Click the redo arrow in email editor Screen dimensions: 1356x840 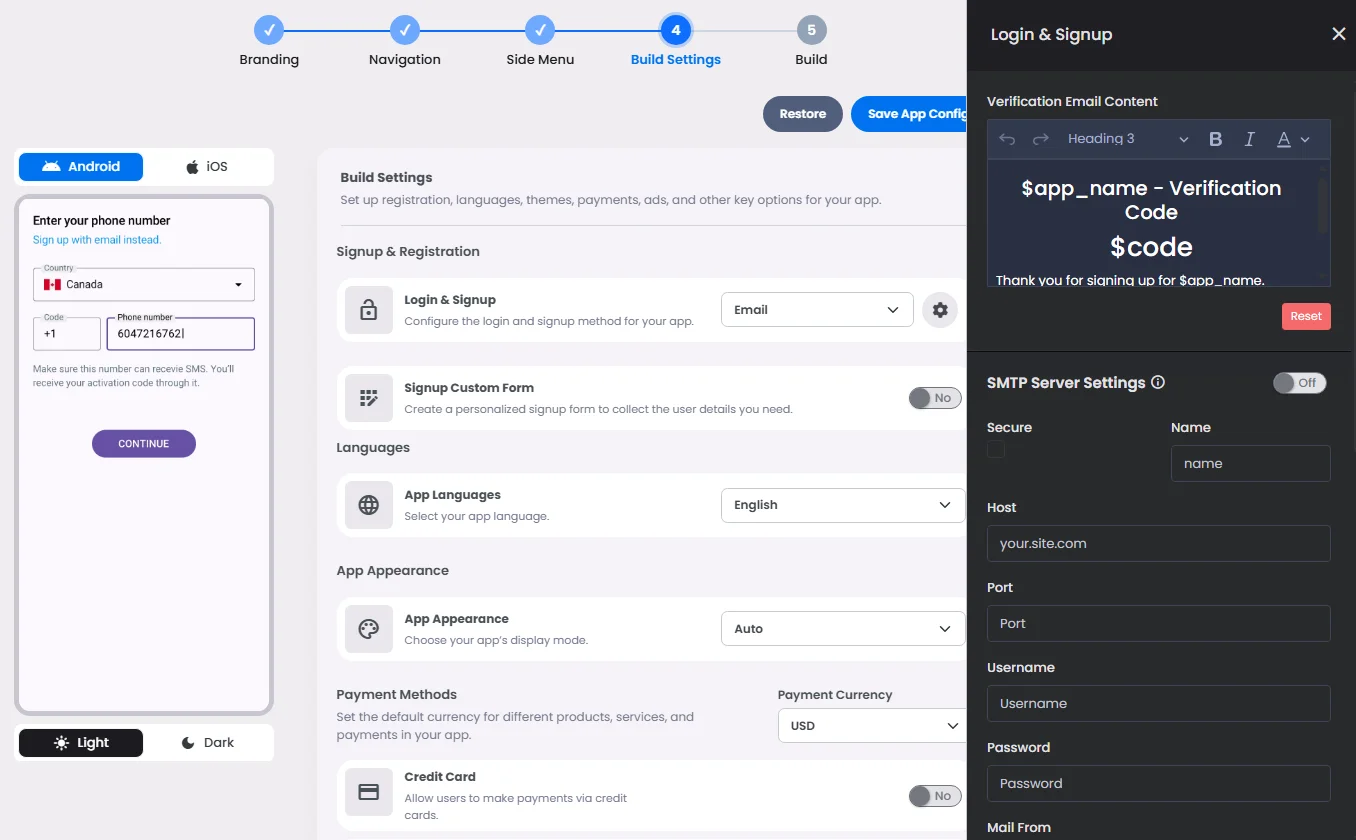pos(1040,140)
